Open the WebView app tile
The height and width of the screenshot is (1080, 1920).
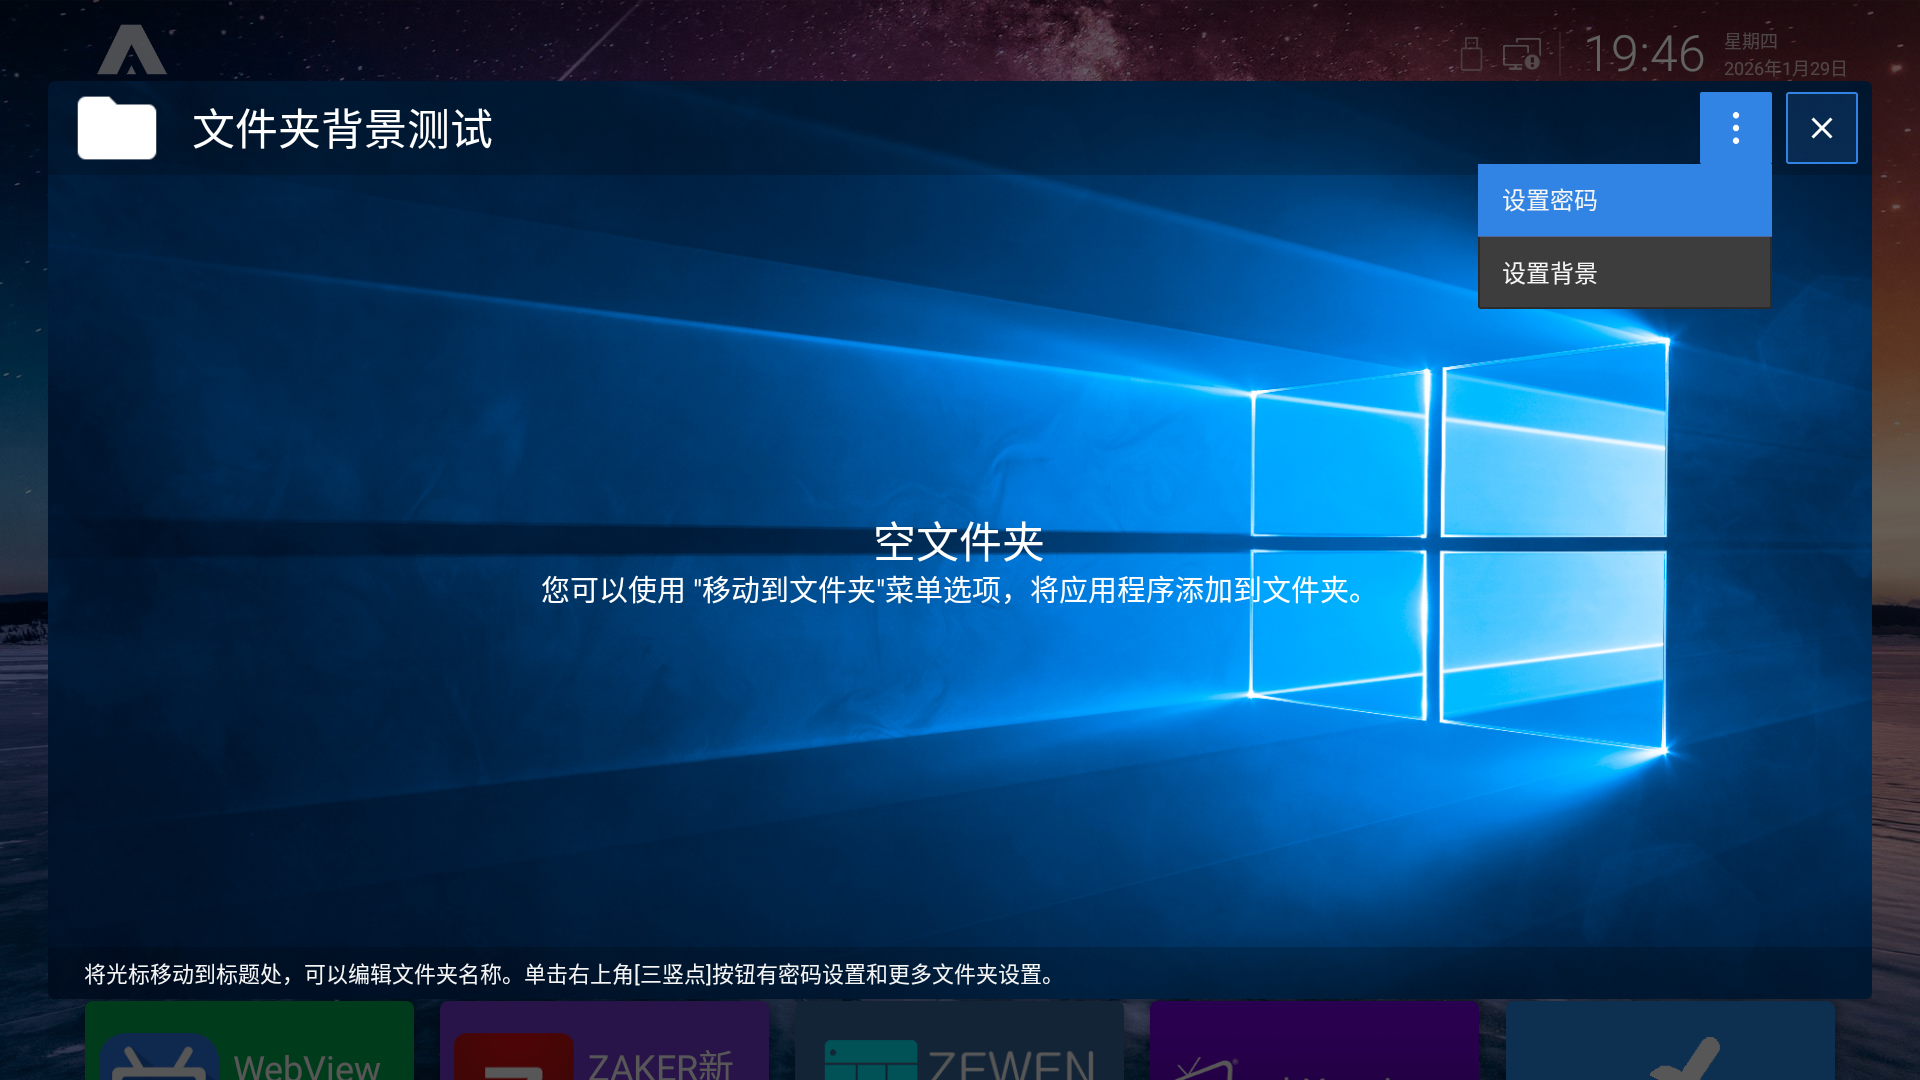pyautogui.click(x=249, y=1042)
